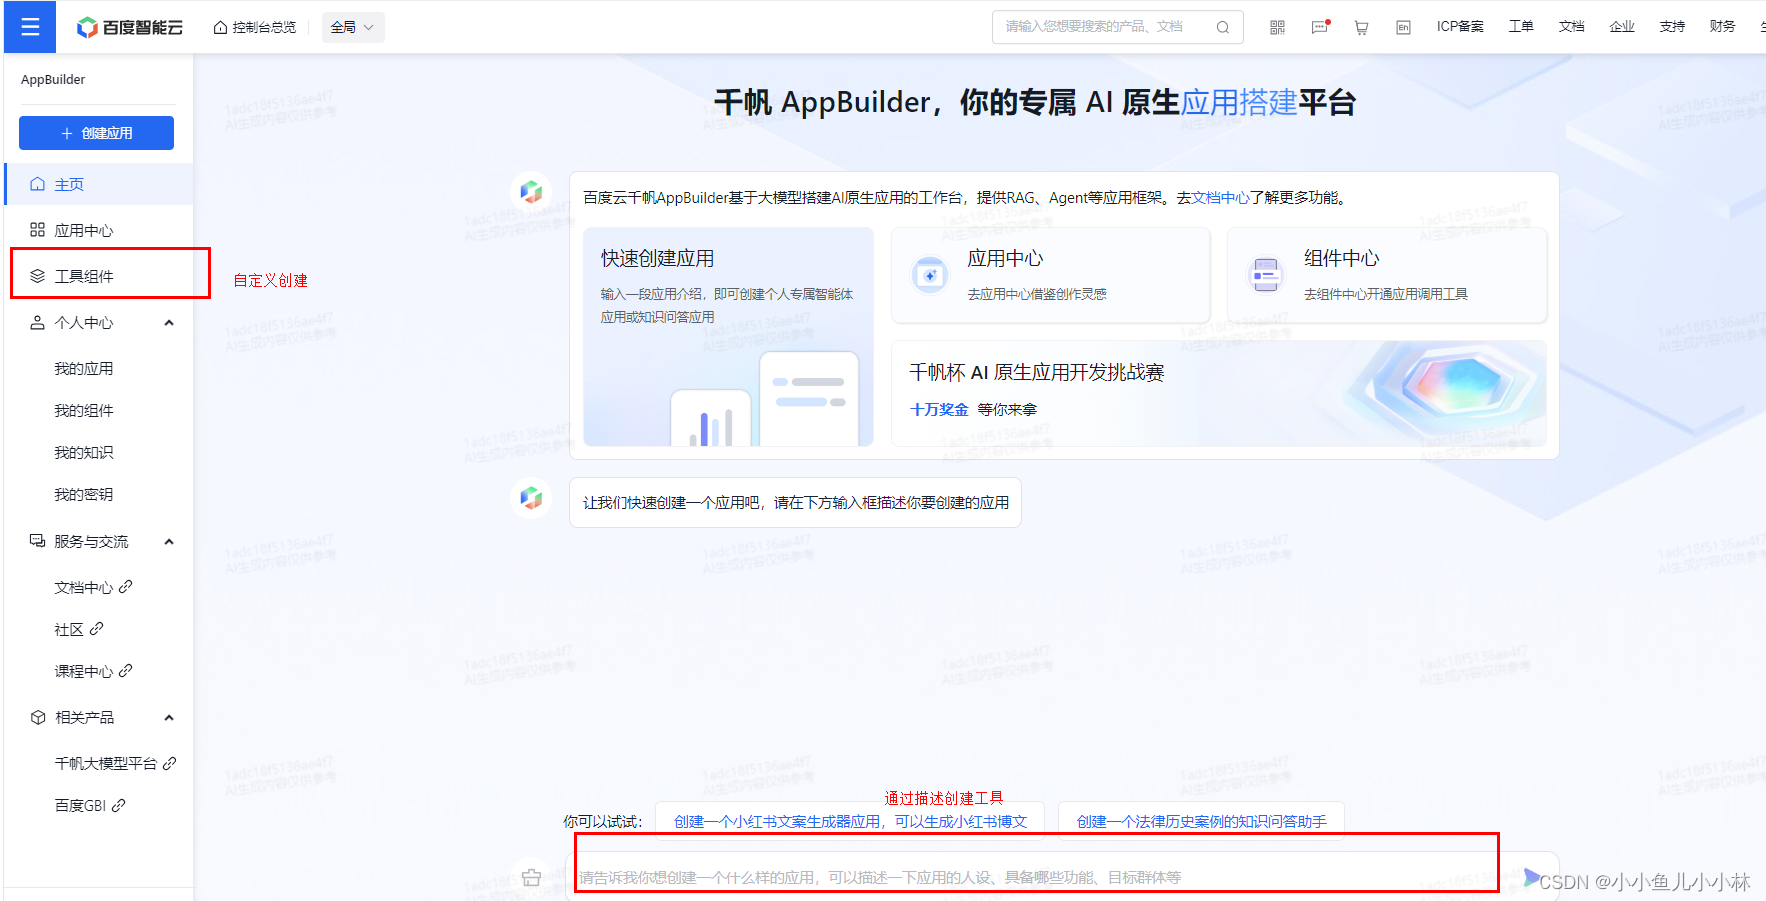Image resolution: width=1766 pixels, height=901 pixels.
Task: Click the 十万奖金 link
Action: pos(939,409)
